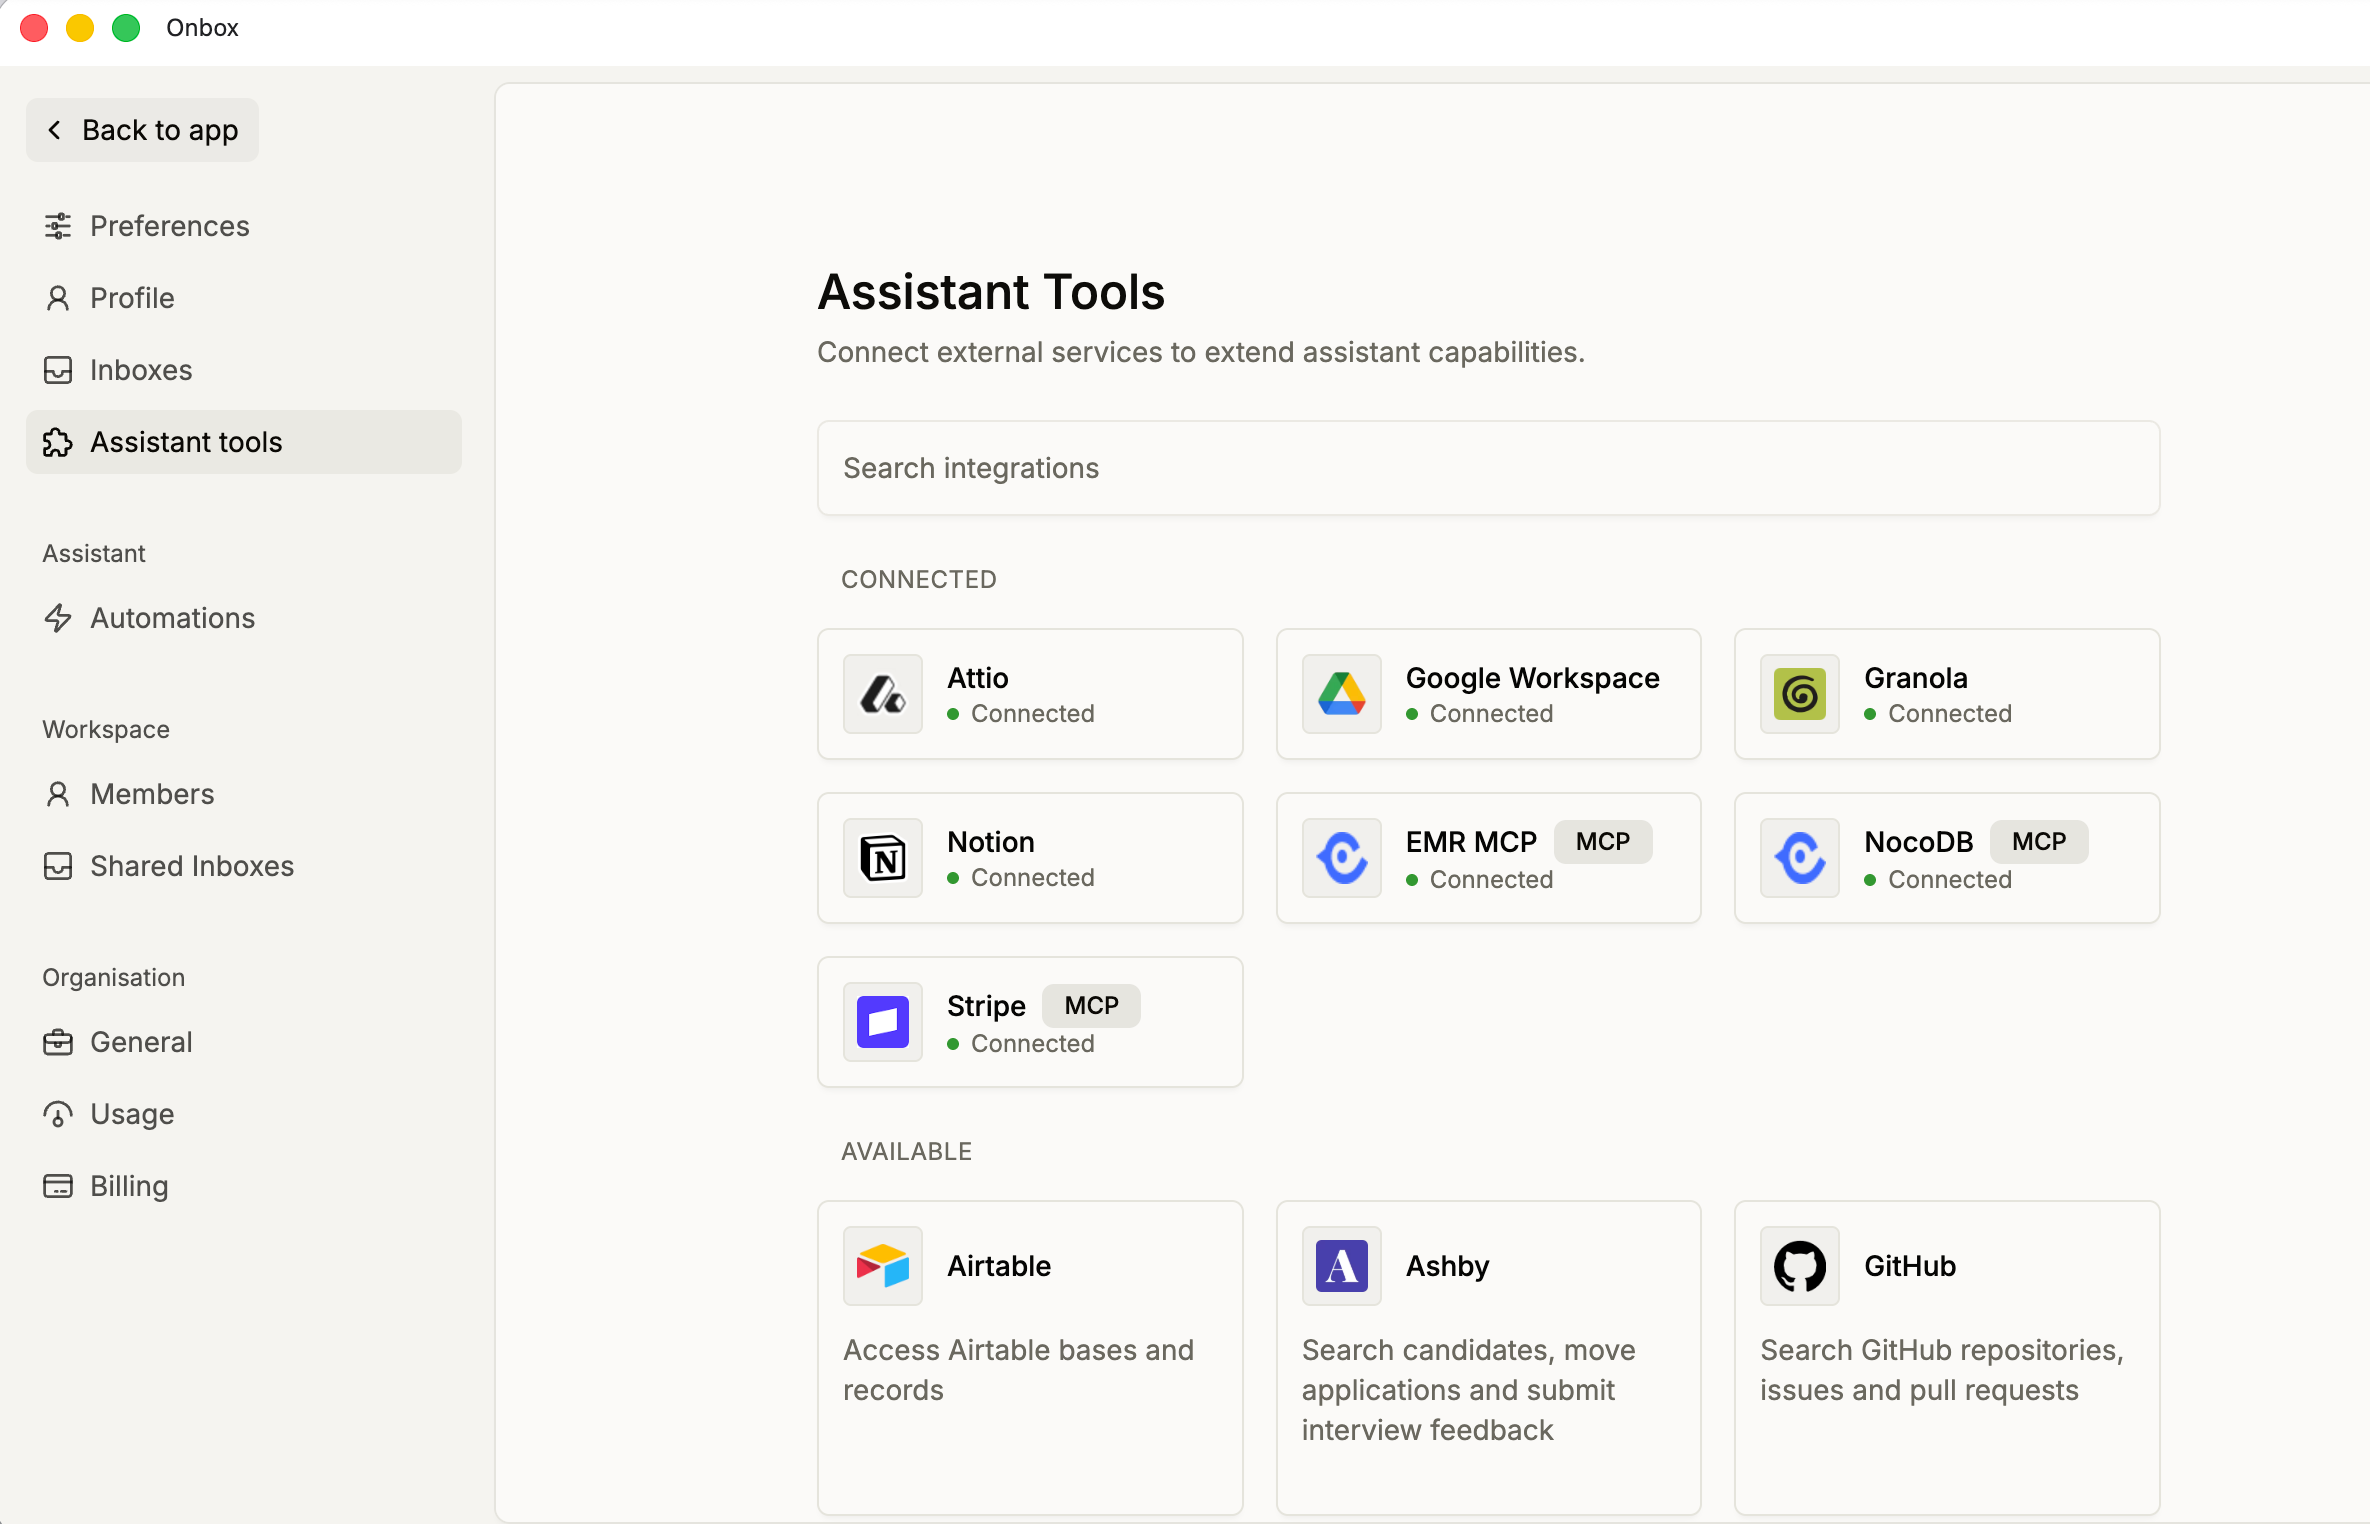Screen dimensions: 2370x1524
Task: Open the NocoDB integration card
Action: 1947,858
